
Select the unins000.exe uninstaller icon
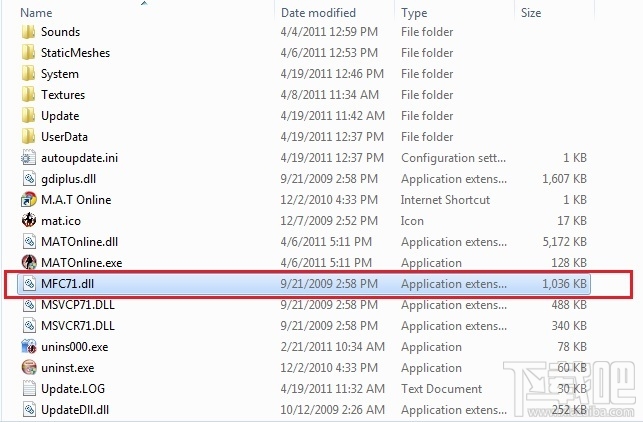point(29,347)
